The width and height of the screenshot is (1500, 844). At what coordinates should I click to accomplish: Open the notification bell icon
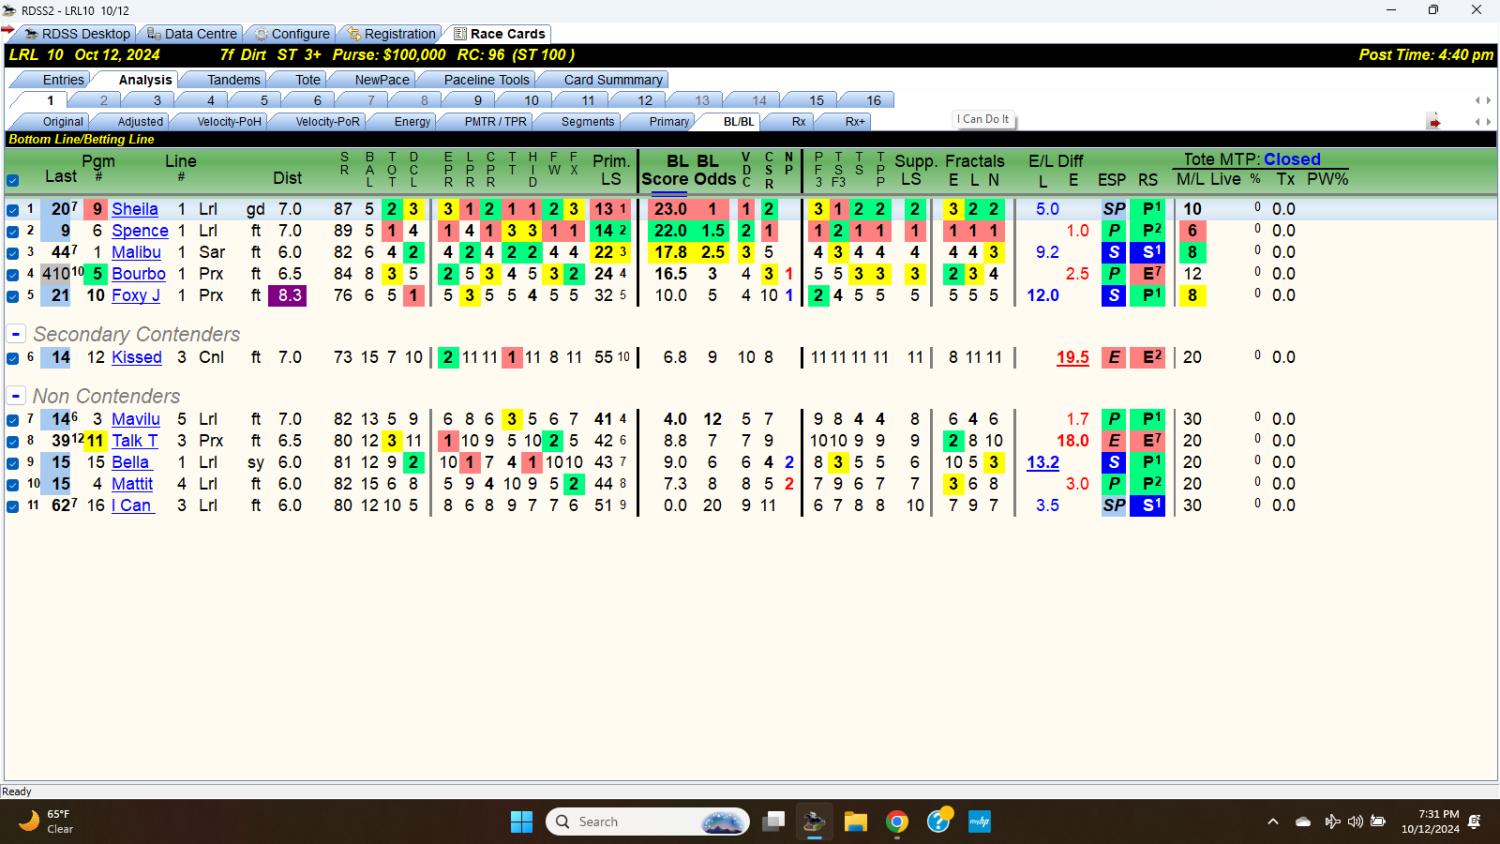(x=1474, y=822)
